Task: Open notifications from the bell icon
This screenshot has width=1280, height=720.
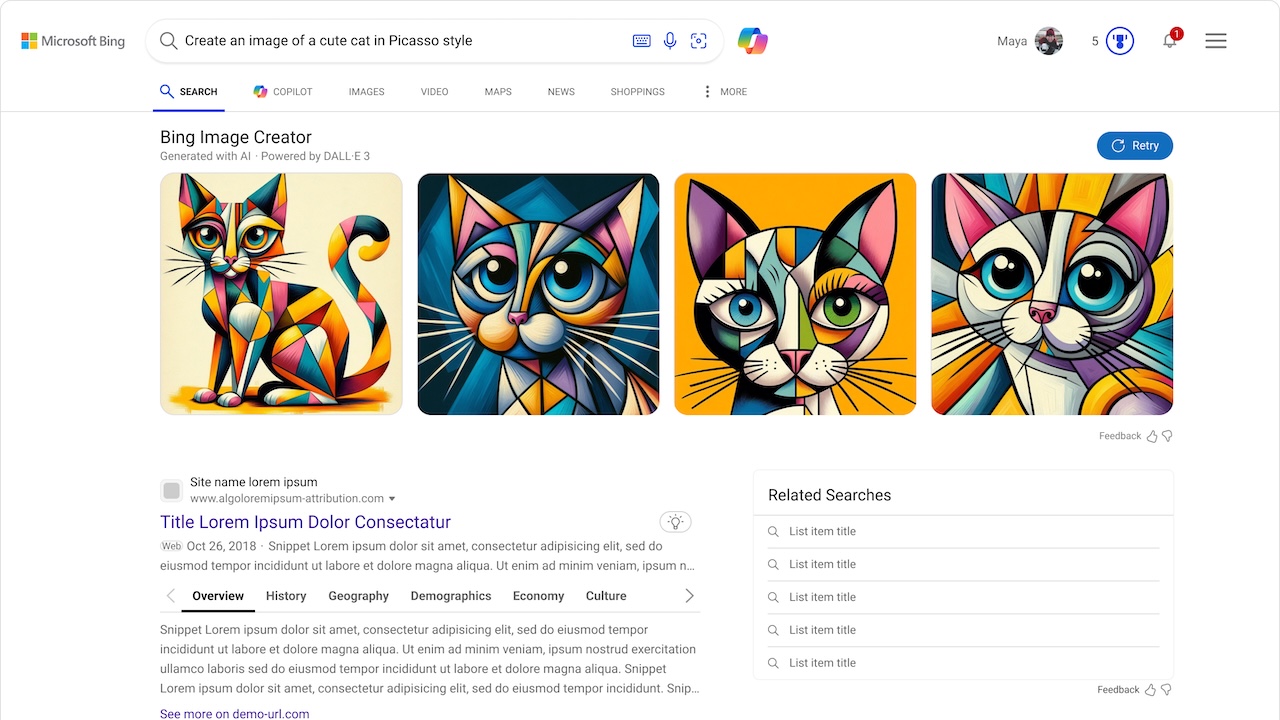Action: (1168, 40)
